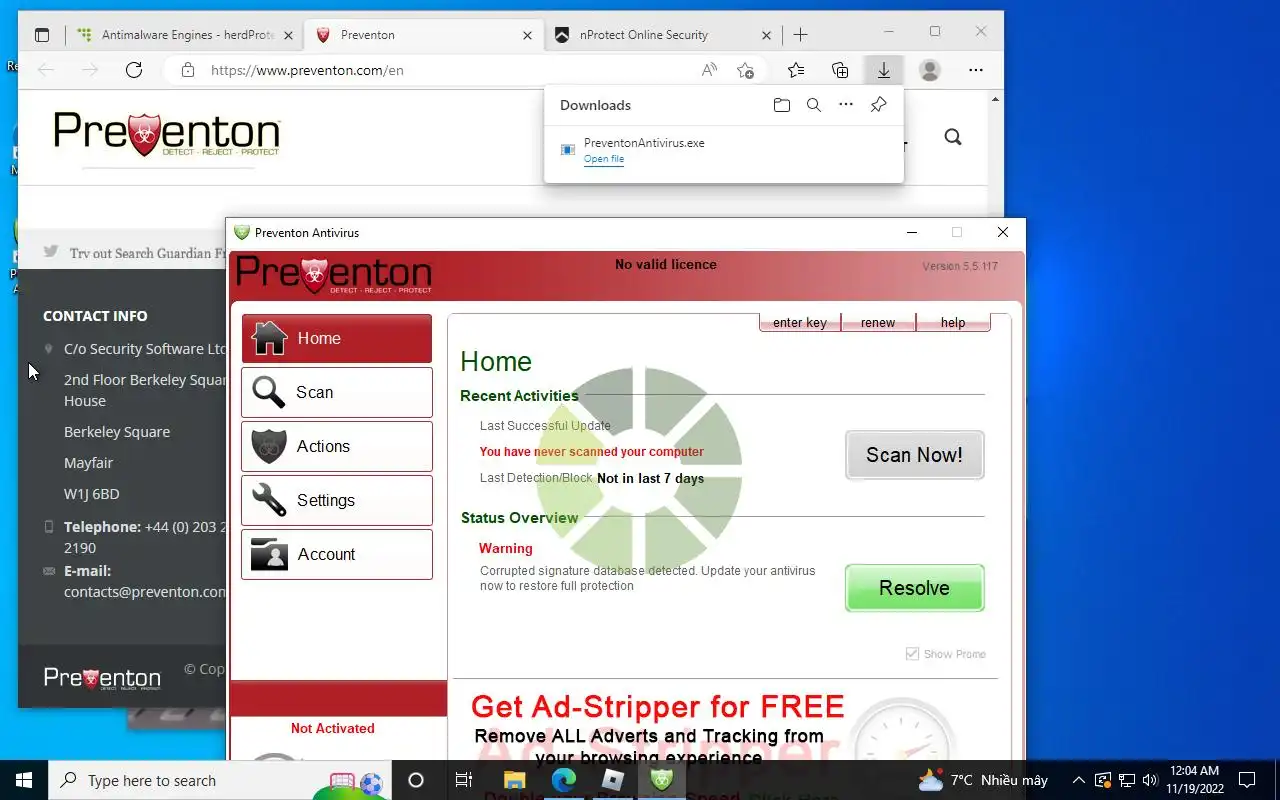Open the Roblox icon on taskbar

613,780
